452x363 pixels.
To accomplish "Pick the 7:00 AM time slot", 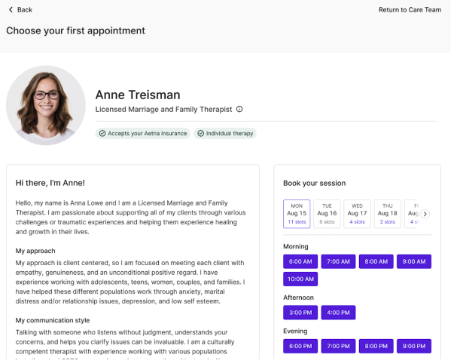I will point(338,262).
